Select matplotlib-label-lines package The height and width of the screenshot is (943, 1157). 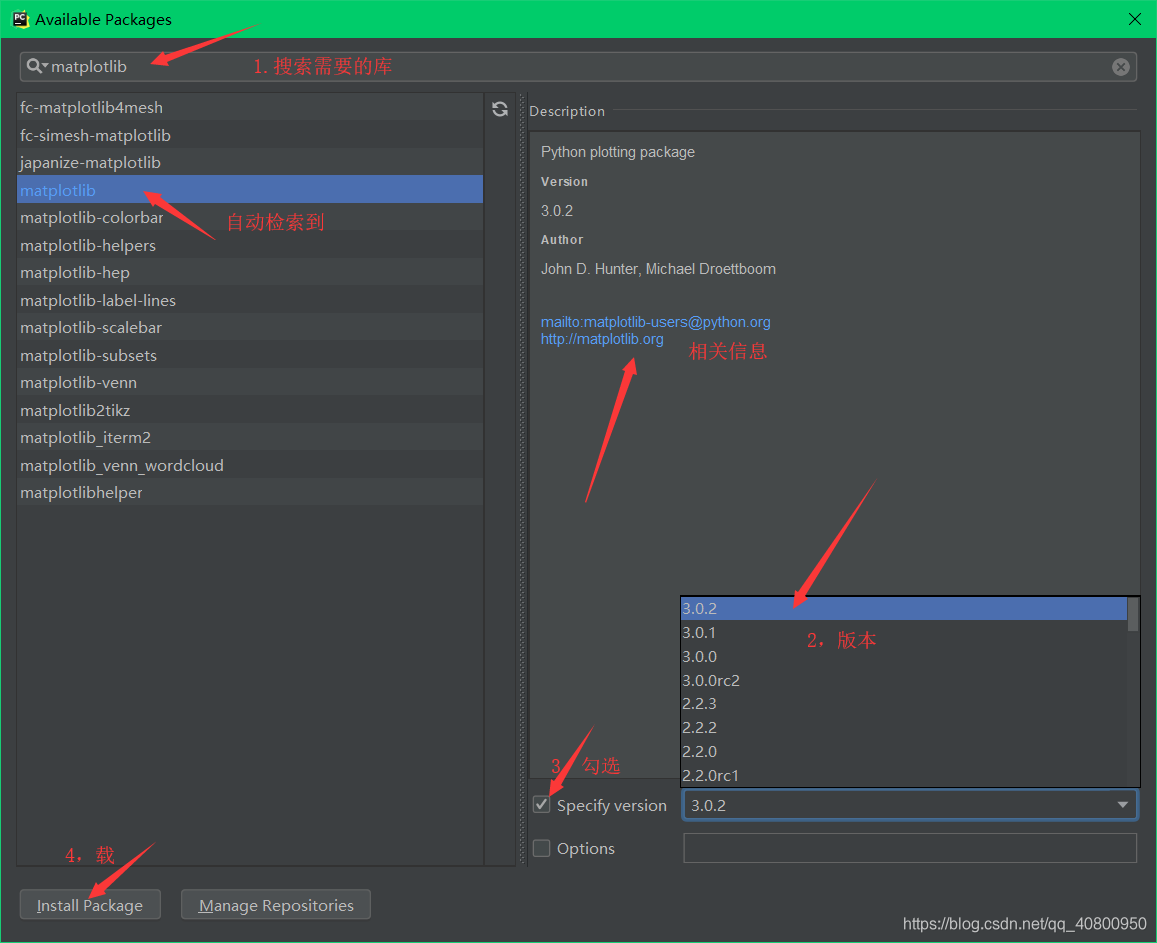click(250, 300)
